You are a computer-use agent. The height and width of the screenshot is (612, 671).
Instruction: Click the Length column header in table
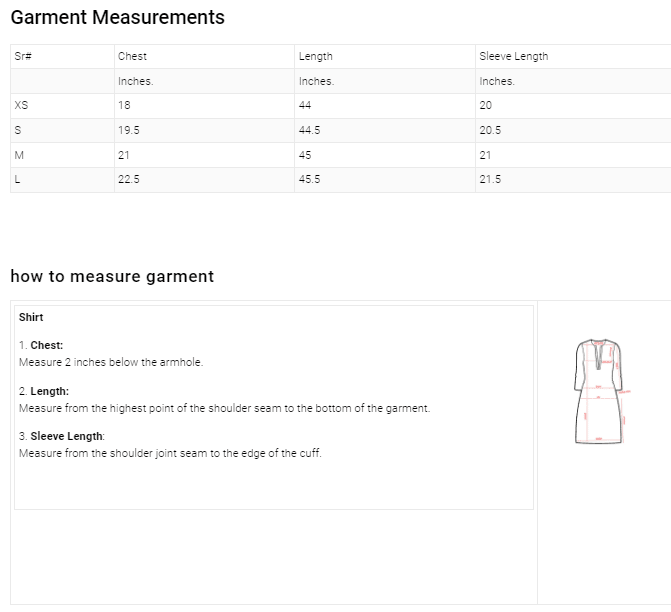(x=315, y=57)
